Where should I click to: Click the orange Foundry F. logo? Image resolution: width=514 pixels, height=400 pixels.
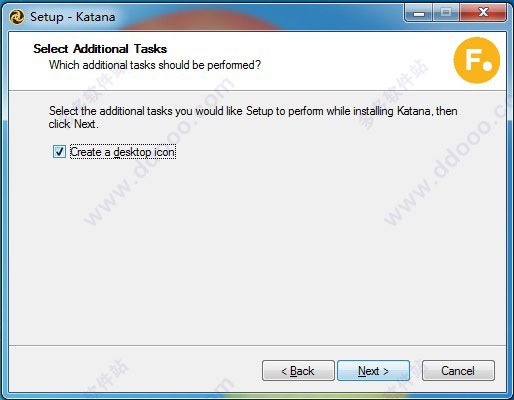[477, 60]
